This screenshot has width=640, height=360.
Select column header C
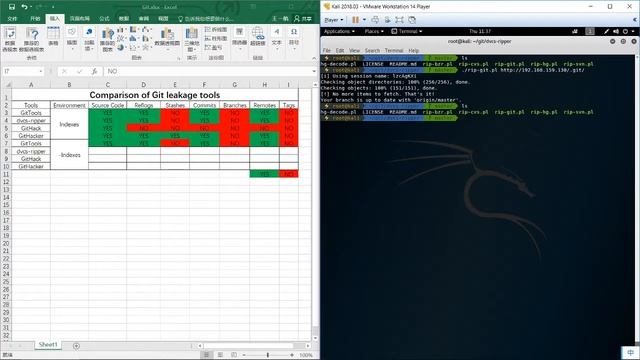click(108, 84)
